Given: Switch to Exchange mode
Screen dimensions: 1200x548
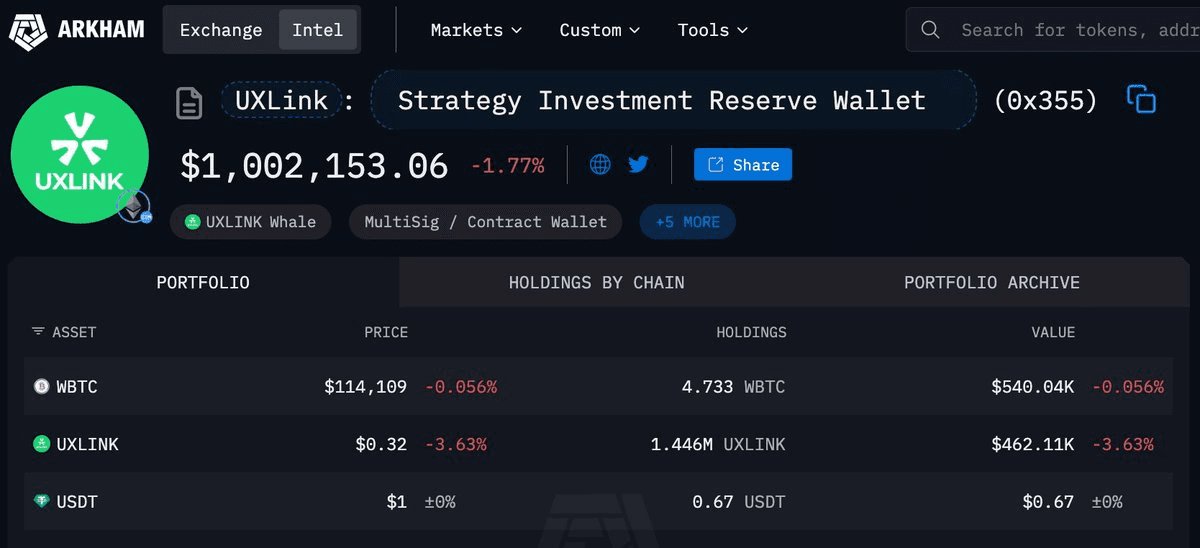Looking at the screenshot, I should pos(221,30).
